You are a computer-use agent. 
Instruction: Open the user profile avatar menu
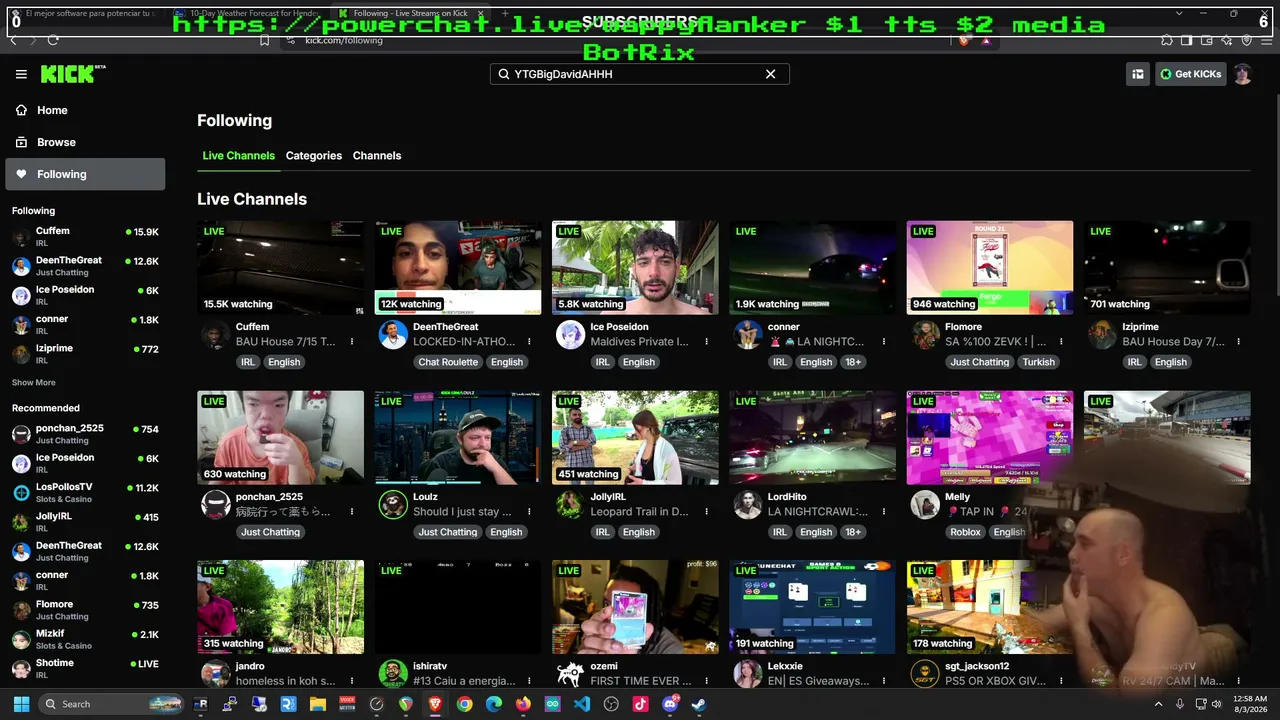[1243, 74]
